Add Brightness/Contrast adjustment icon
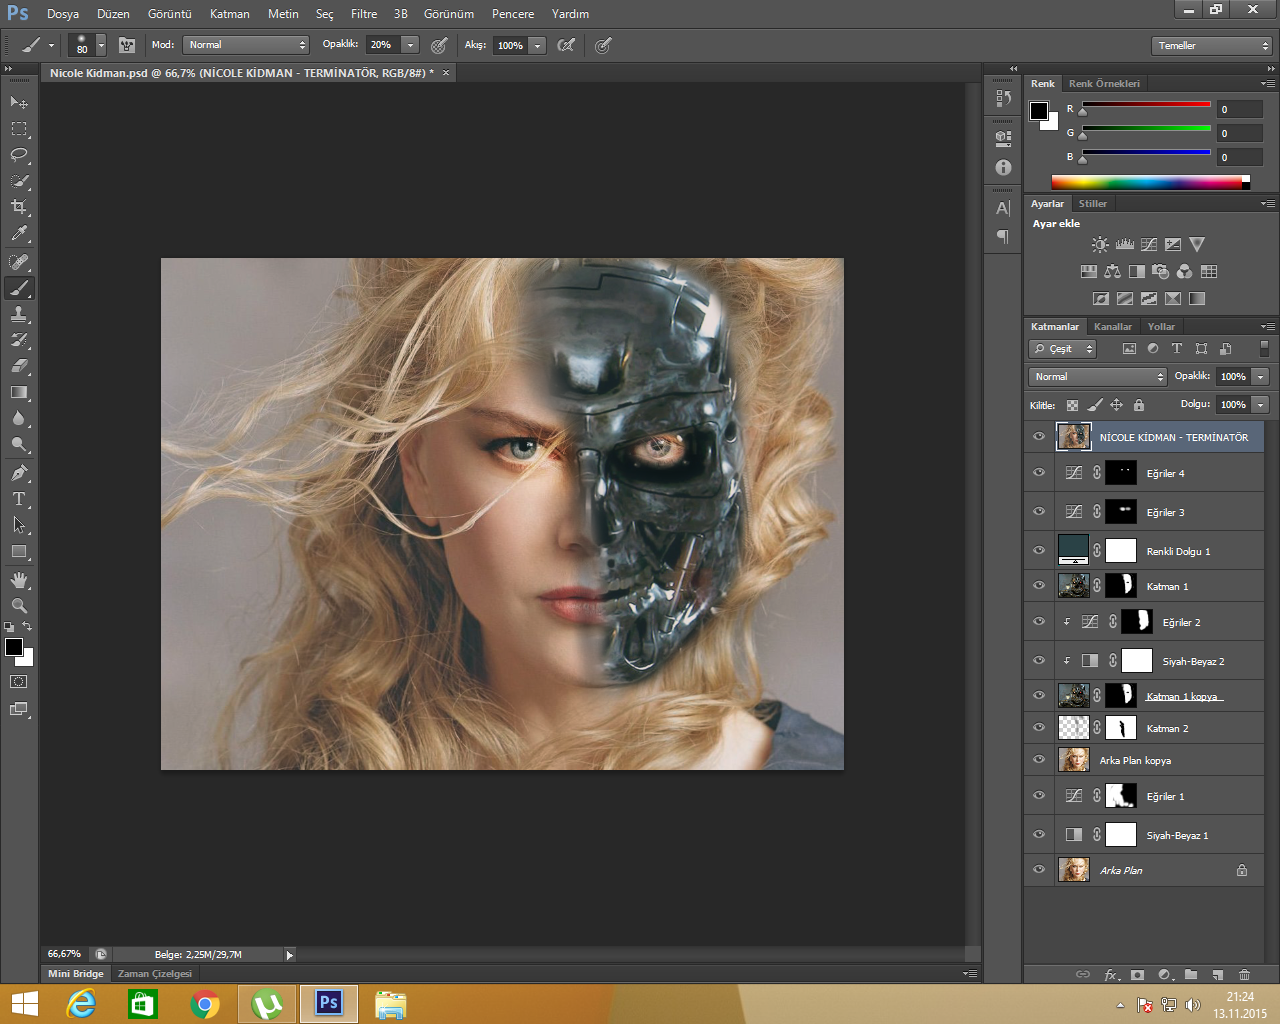The image size is (1280, 1024). [x=1100, y=244]
